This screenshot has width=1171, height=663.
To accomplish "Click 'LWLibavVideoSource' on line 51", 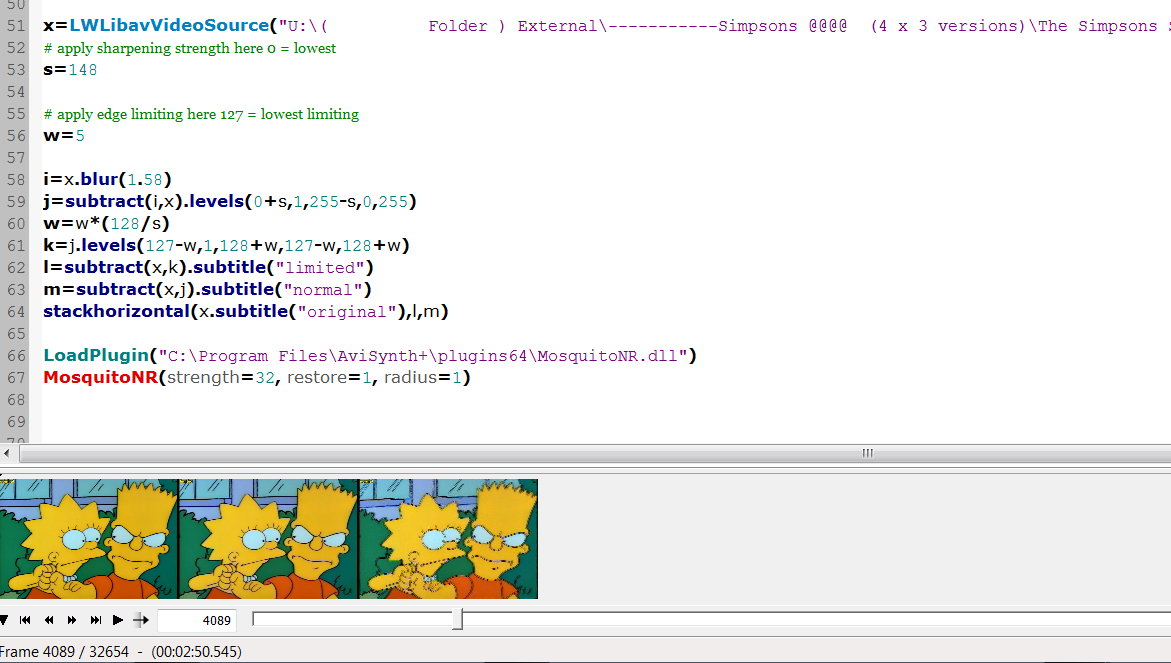I will 169,25.
